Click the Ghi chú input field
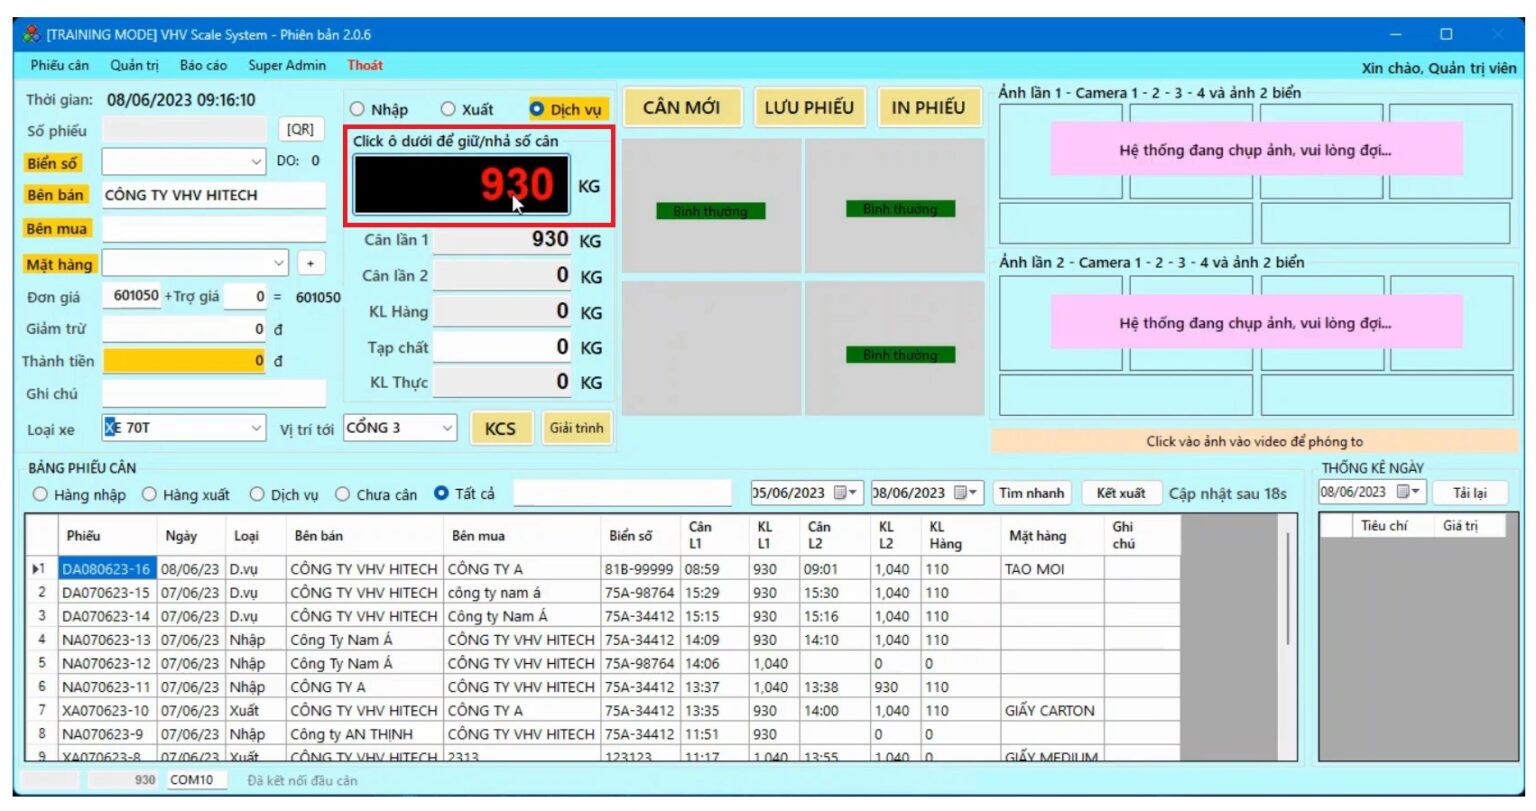Image resolution: width=1536 pixels, height=811 pixels. tap(214, 394)
